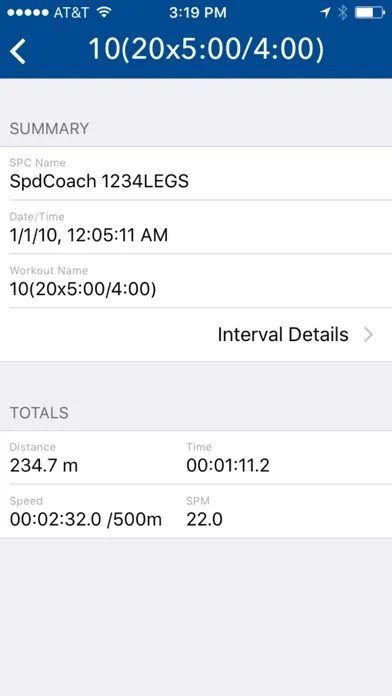Image resolution: width=392 pixels, height=696 pixels.
Task: Tap the 3:19 PM status bar clock
Action: click(x=198, y=13)
